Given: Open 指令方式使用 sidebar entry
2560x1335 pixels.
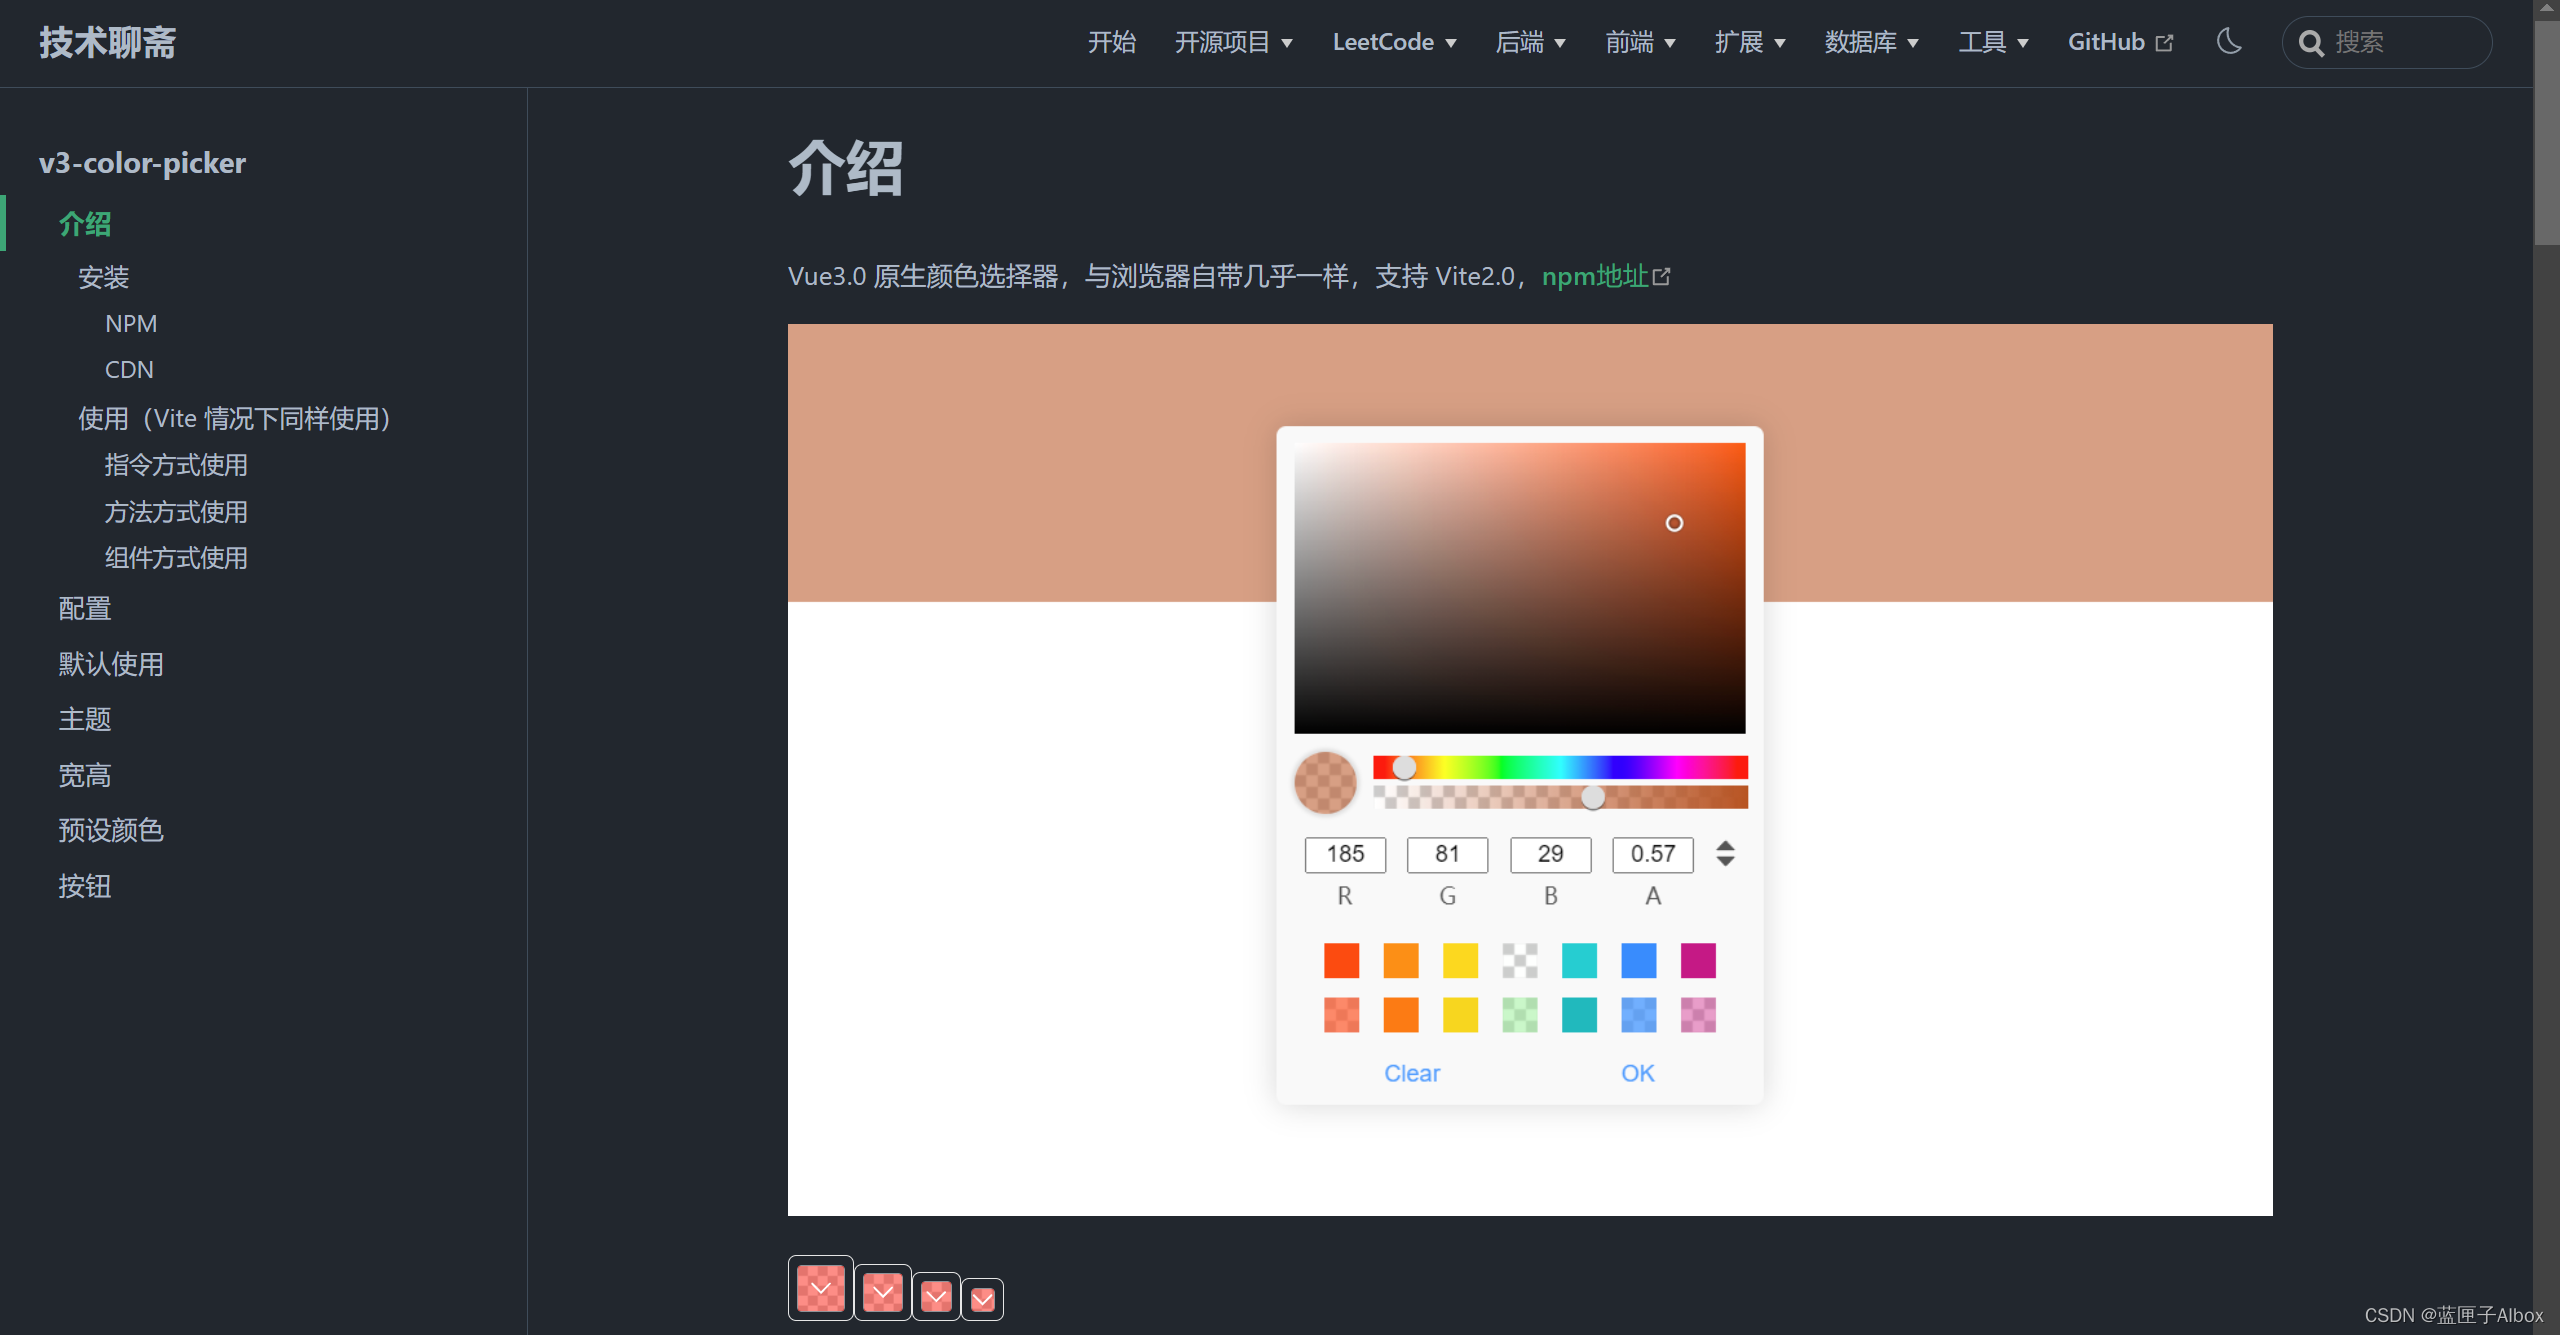Looking at the screenshot, I should 176,464.
